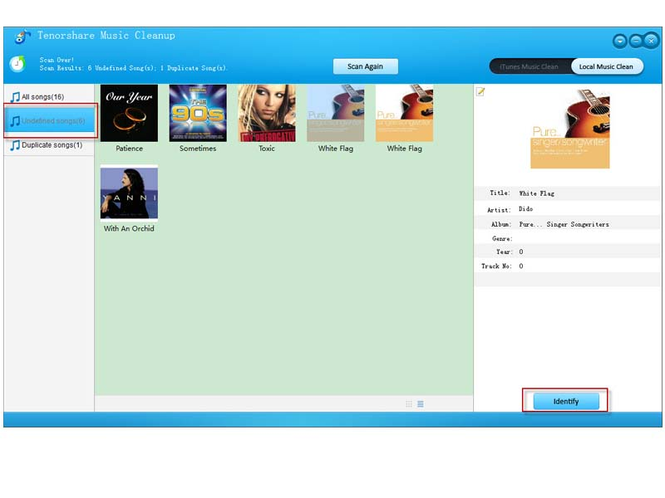This screenshot has width=665, height=498.
Task: Select the Patience album thumbnail
Action: [x=129, y=113]
